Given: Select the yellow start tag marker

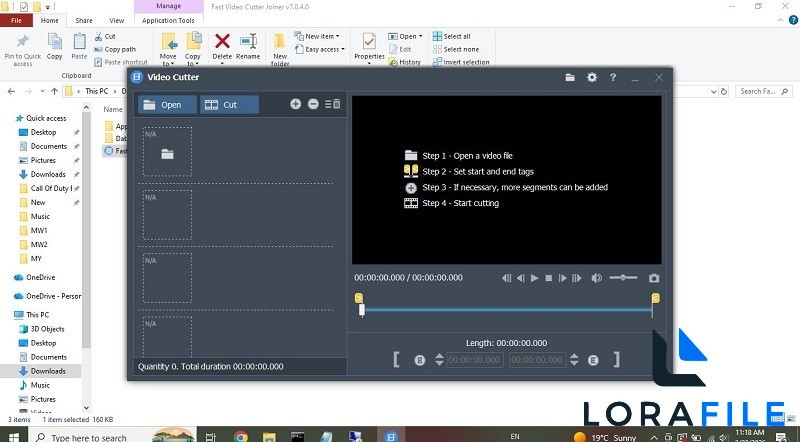Looking at the screenshot, I should click(359, 298).
